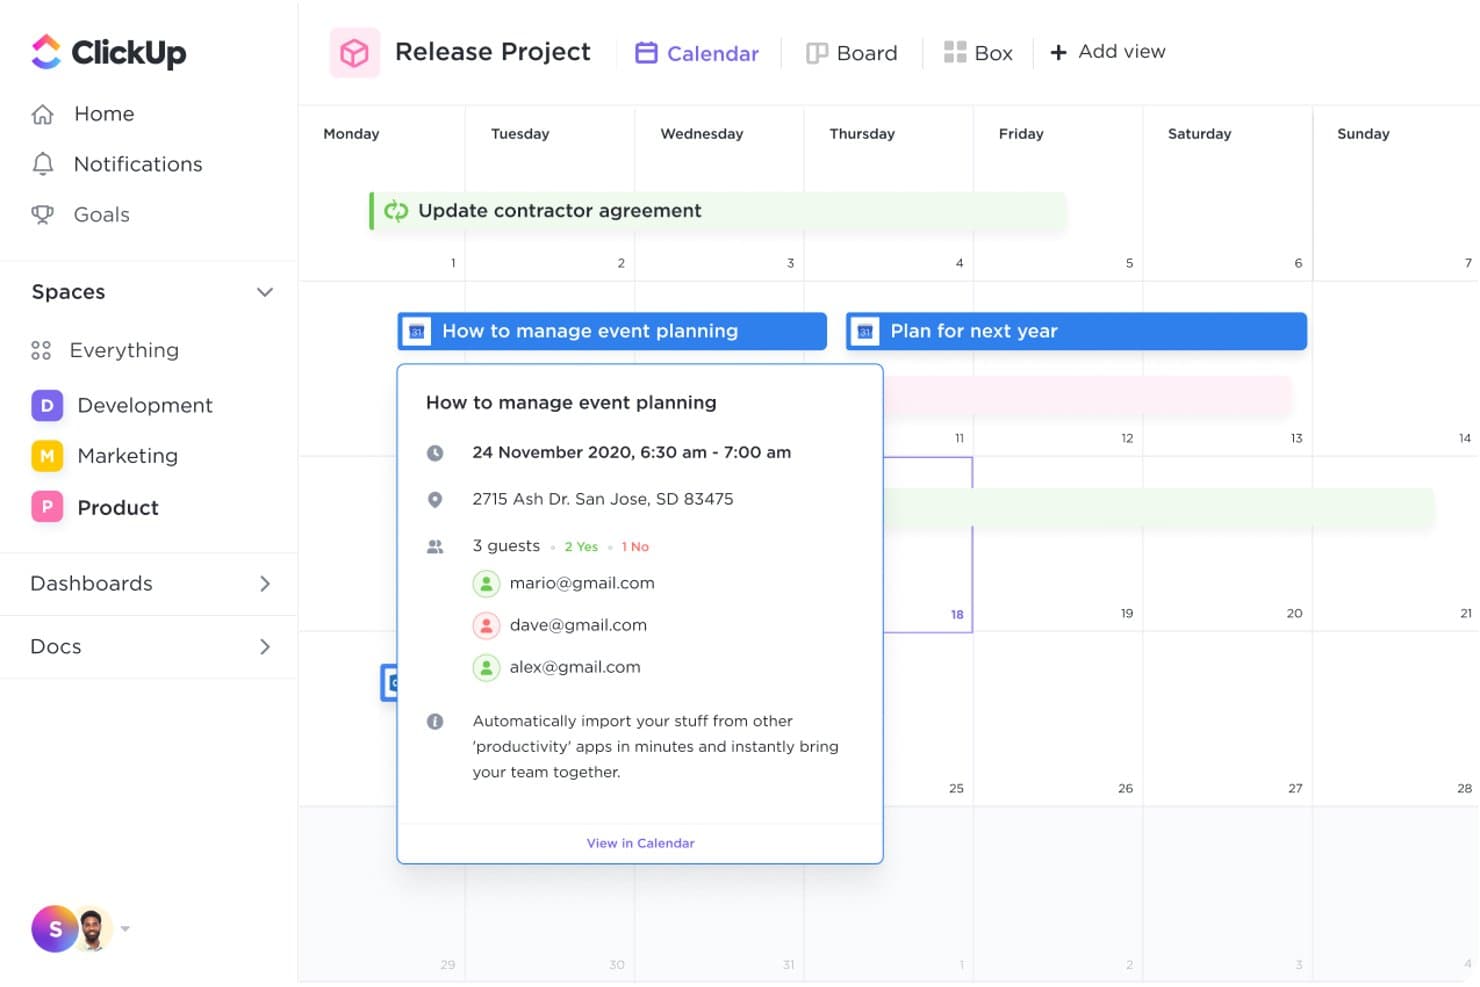Viewport: 1480px width, 987px height.
Task: Open the View in Calendar link
Action: pyautogui.click(x=640, y=843)
